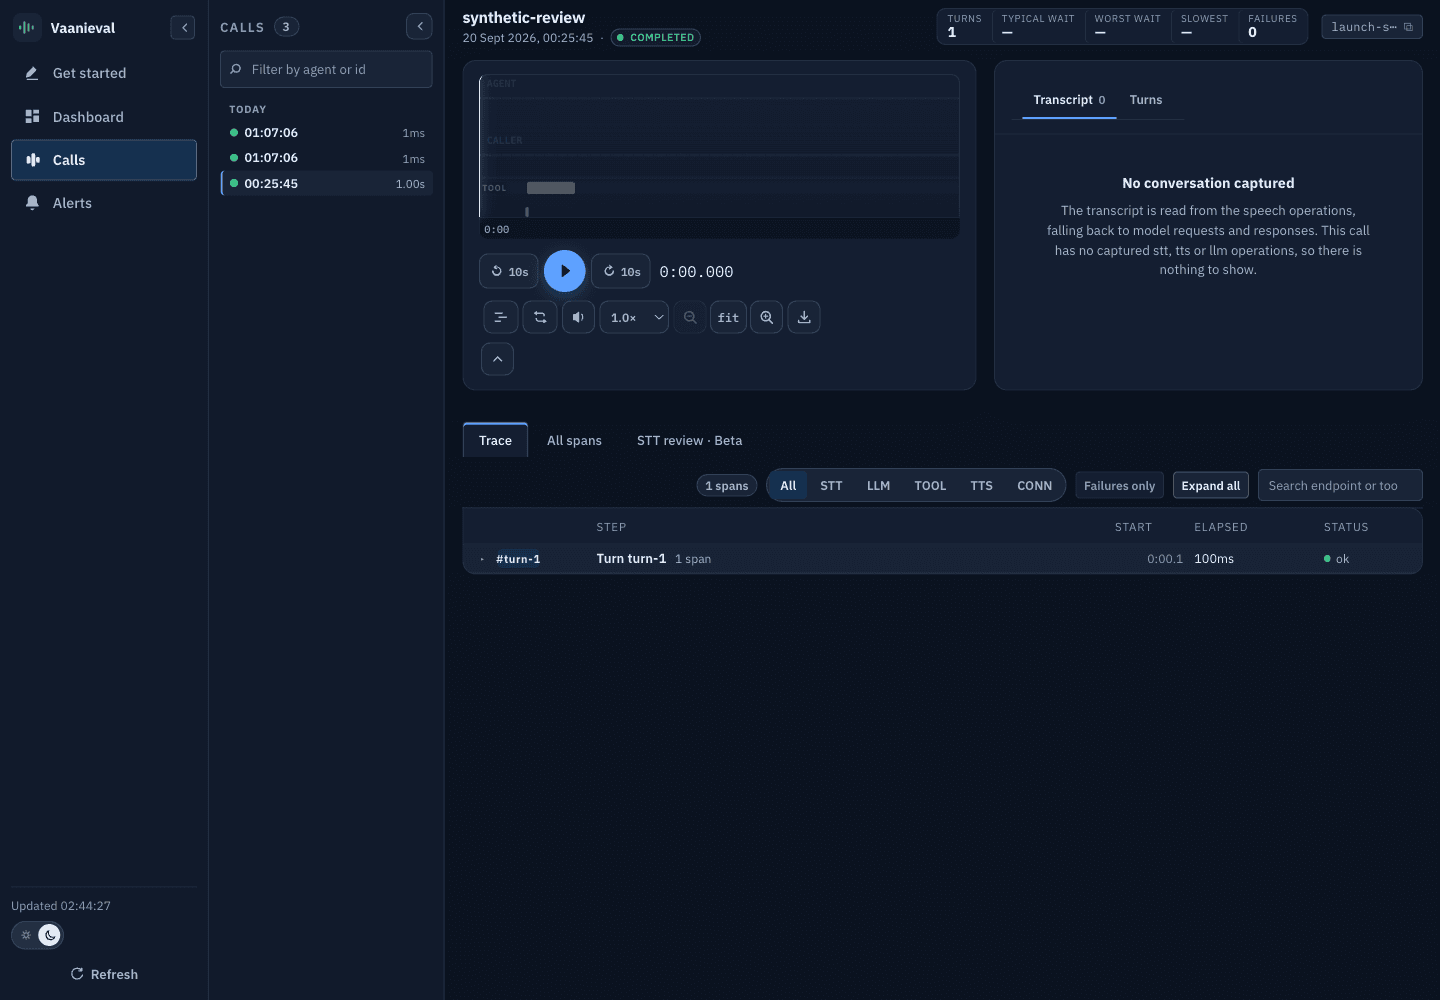Filter spans by STT
Screen dimensions: 1440x1000
click(831, 486)
